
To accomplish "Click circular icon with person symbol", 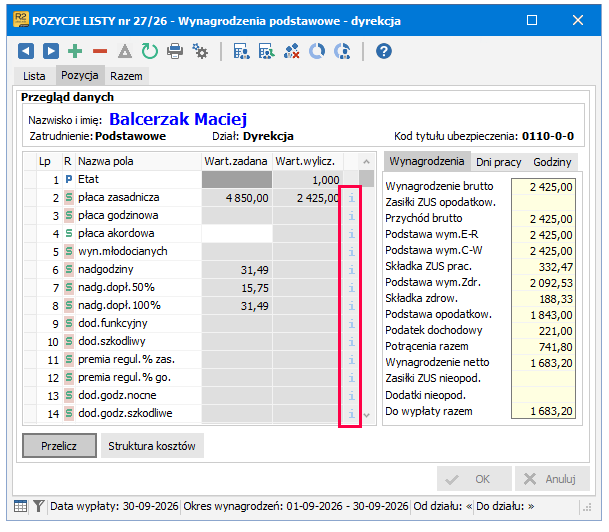I will point(342,51).
